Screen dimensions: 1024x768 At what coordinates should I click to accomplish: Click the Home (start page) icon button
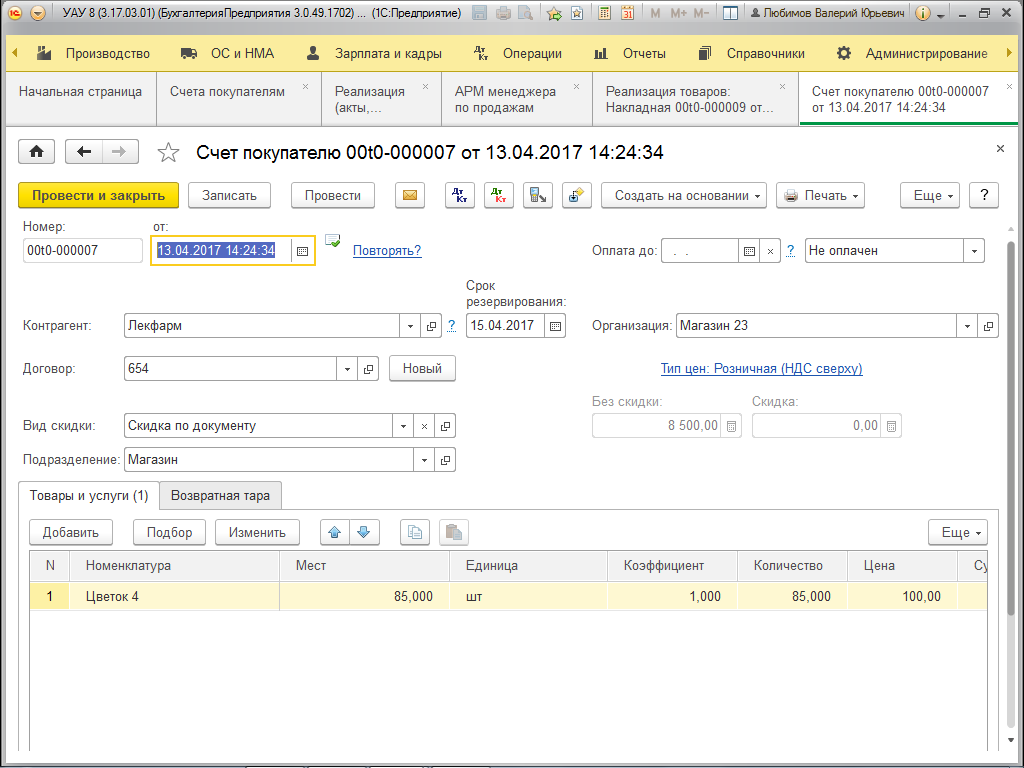[x=37, y=152]
